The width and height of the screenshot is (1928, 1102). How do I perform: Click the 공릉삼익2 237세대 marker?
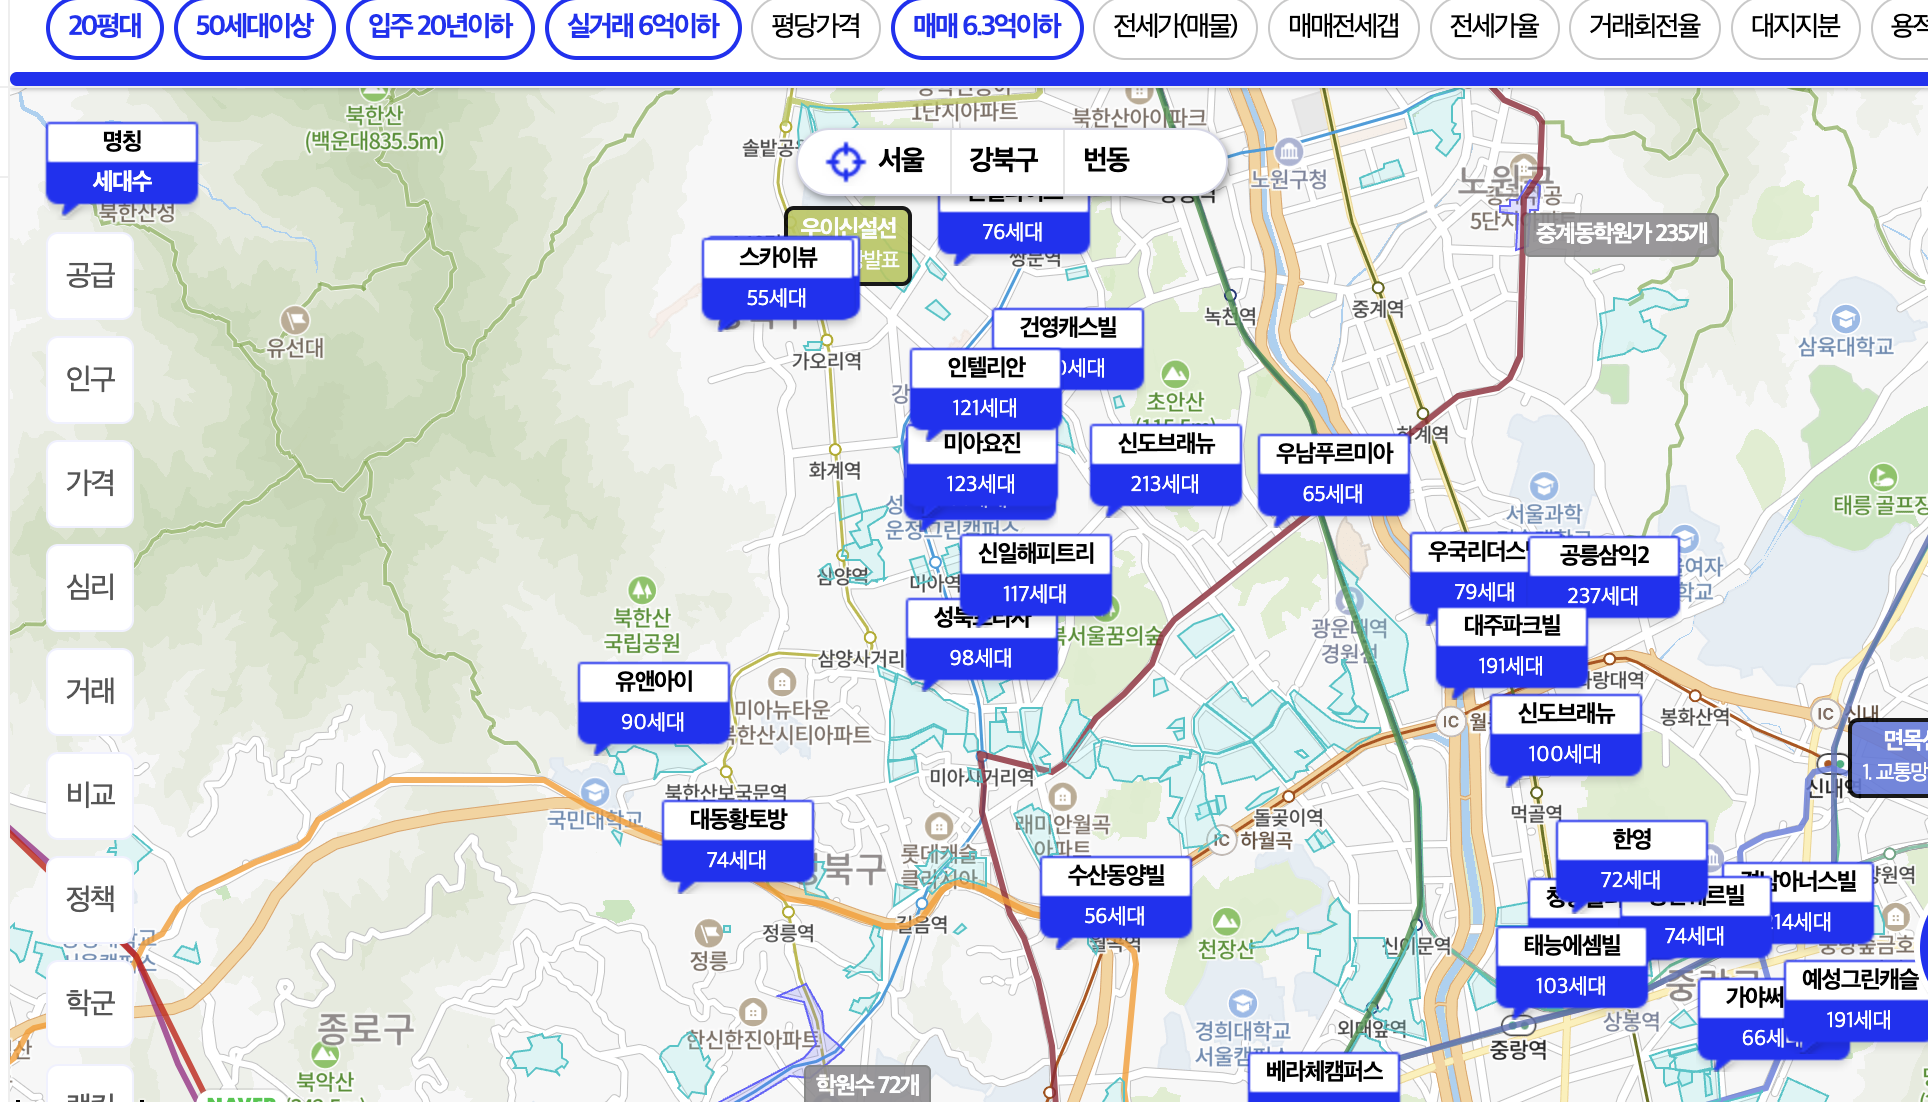pyautogui.click(x=1603, y=576)
